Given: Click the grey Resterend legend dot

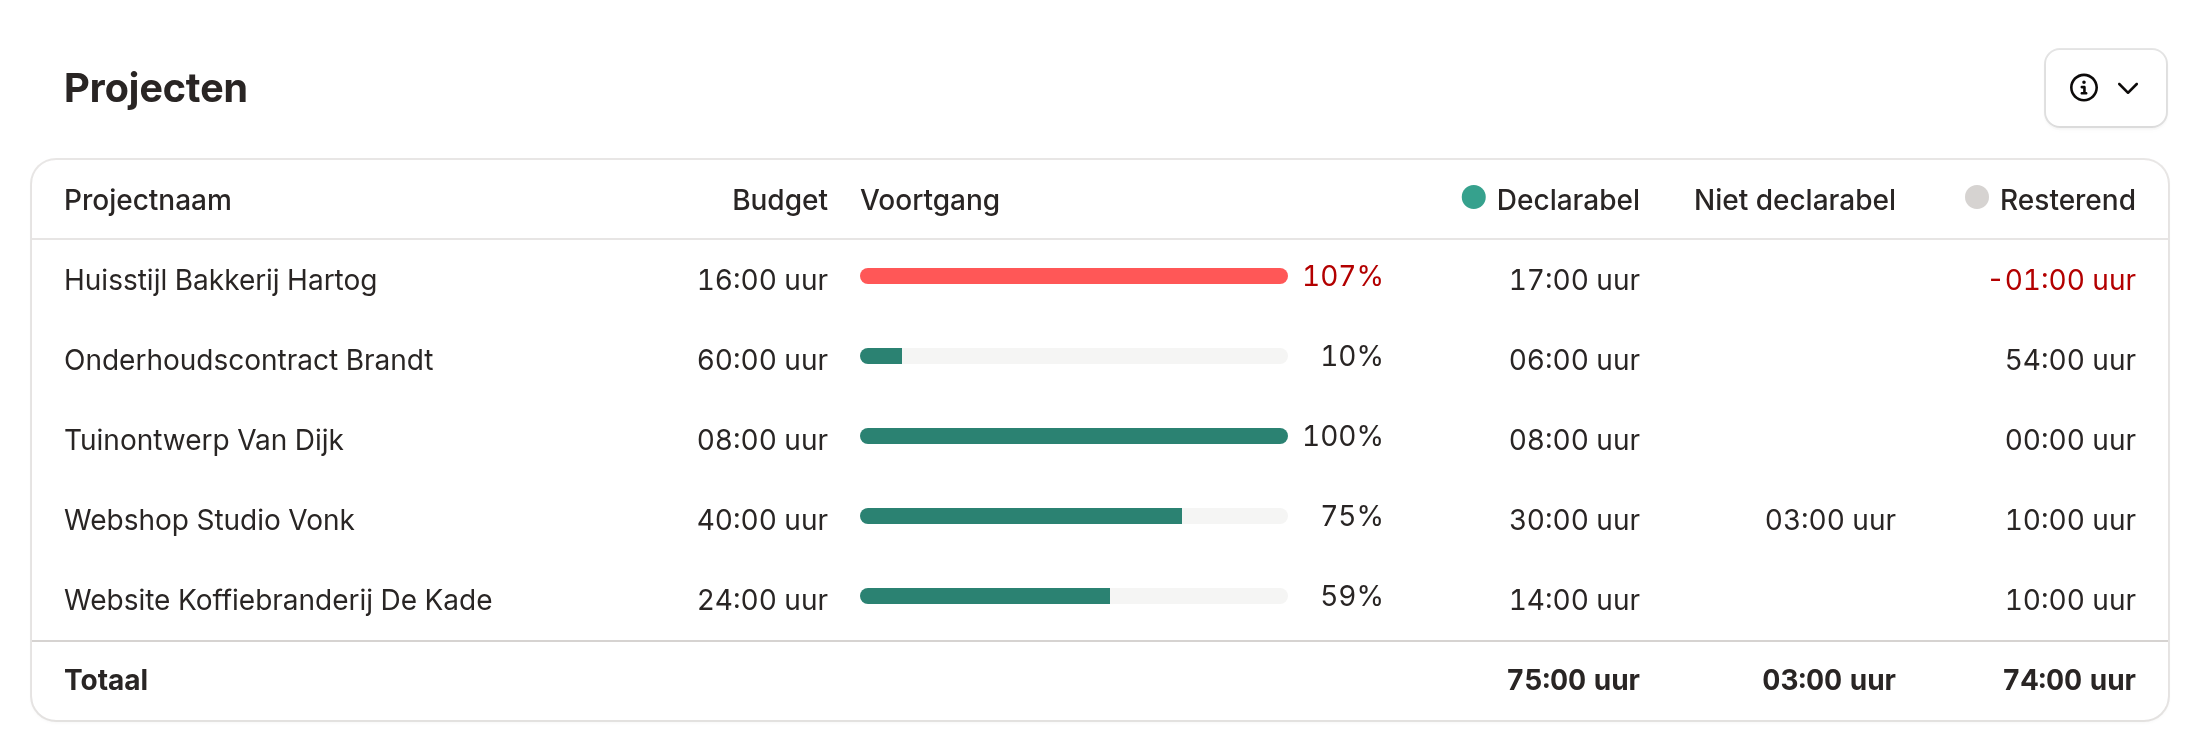Looking at the screenshot, I should 1976,197.
